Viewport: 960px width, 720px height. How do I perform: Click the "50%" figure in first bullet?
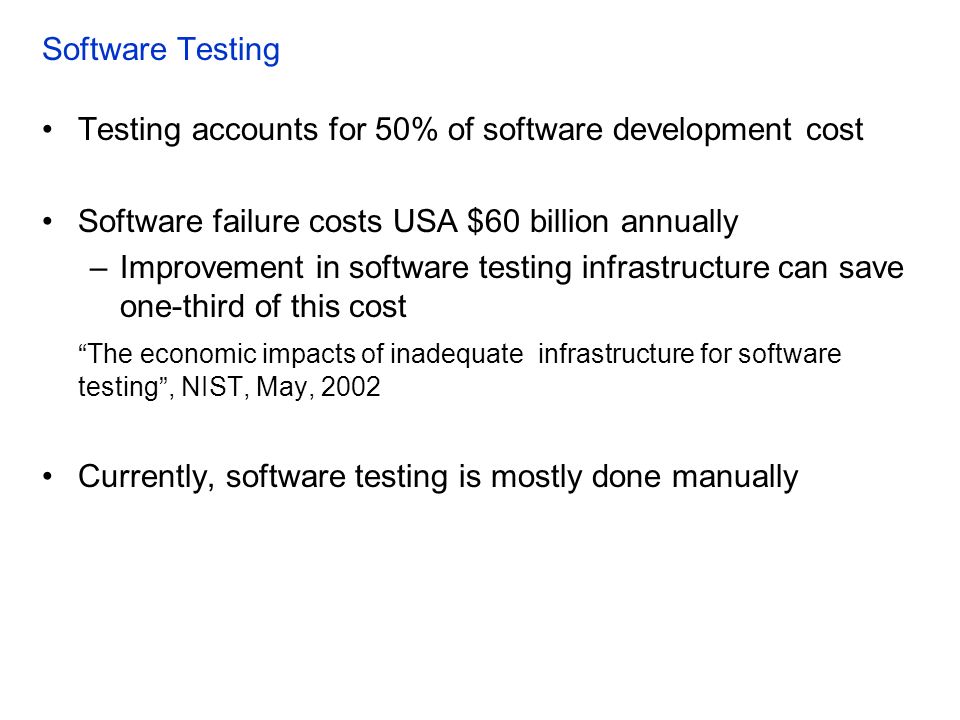(x=406, y=130)
